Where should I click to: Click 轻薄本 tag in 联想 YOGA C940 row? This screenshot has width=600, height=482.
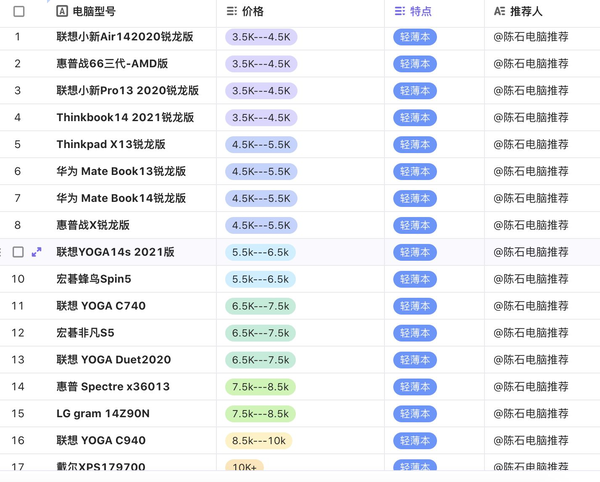(x=415, y=441)
